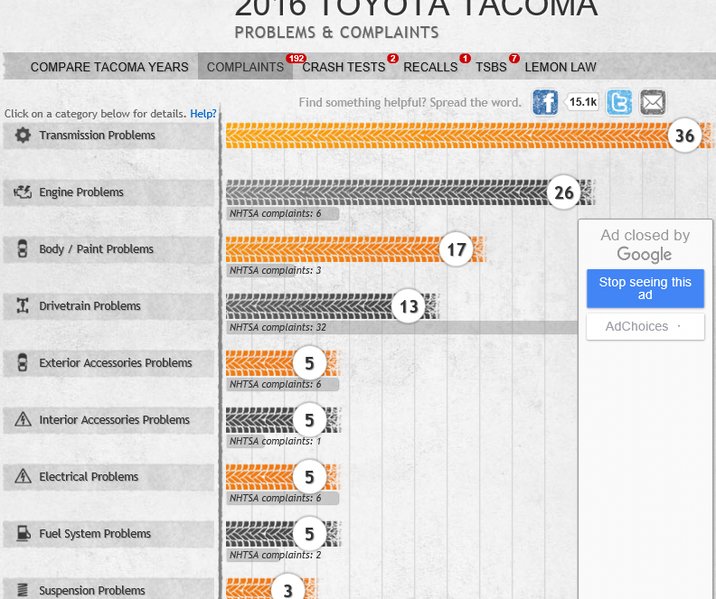The image size is (716, 599).
Task: Click the 15.1k Facebook share count
Action: [x=582, y=102]
